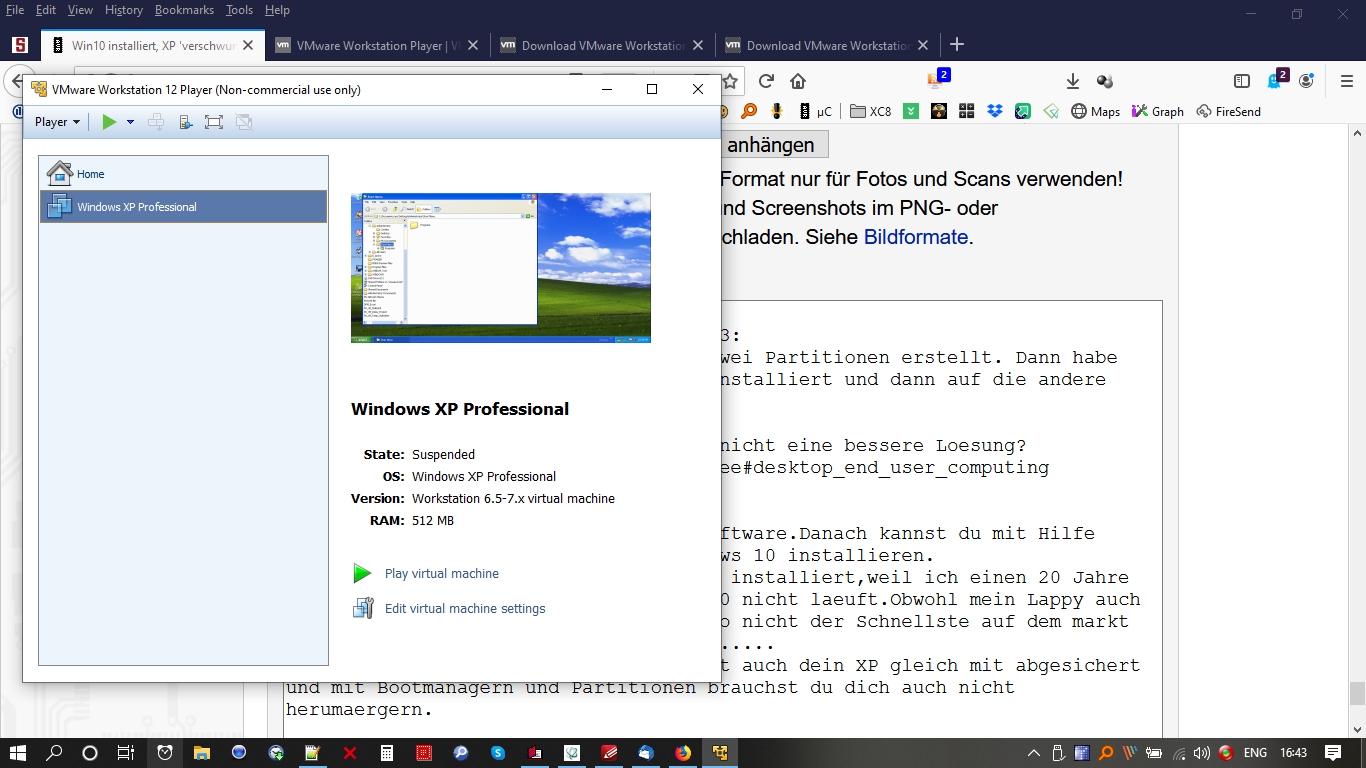This screenshot has height=768, width=1366.
Task: Open Task View on the taskbar
Action: pos(126,753)
